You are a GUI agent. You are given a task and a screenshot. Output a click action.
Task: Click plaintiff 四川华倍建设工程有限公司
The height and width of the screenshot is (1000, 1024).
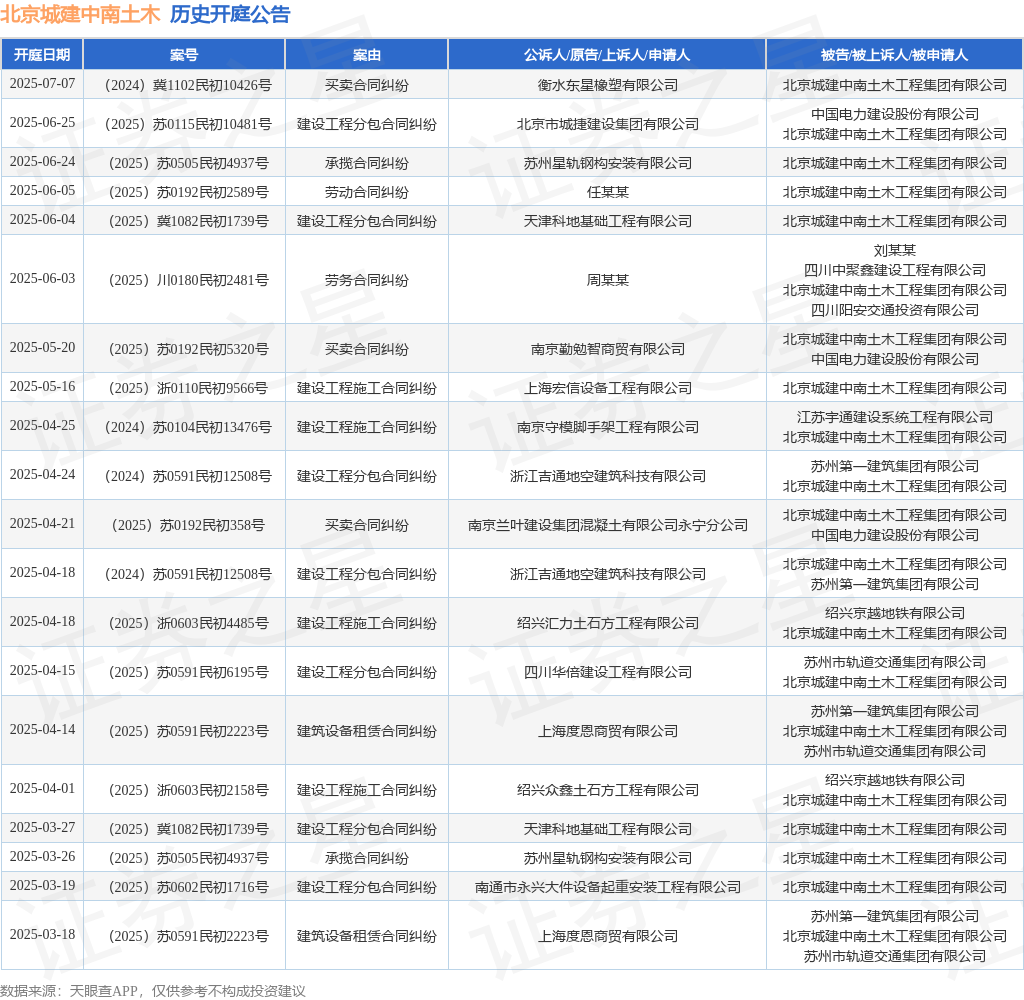coord(607,672)
